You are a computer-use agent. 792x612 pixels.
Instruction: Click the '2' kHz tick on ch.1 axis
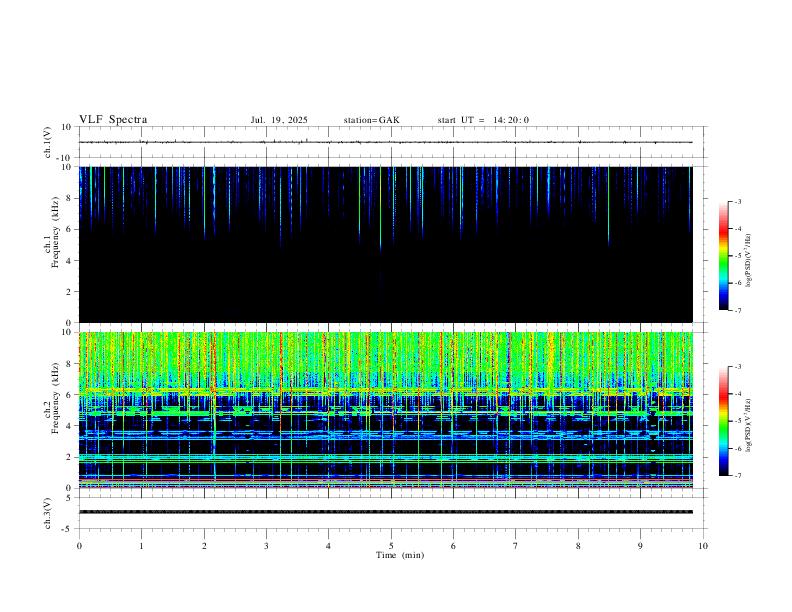tap(69, 291)
